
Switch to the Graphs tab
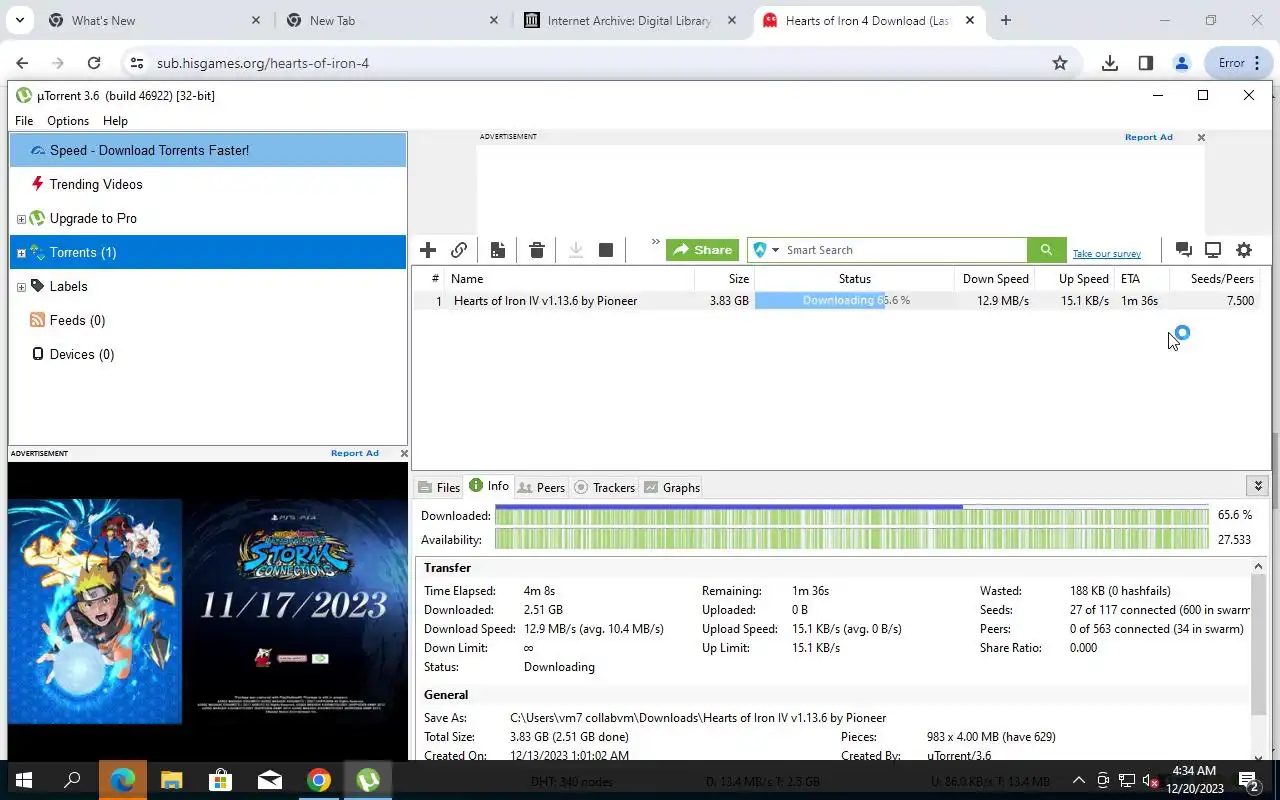(x=672, y=487)
